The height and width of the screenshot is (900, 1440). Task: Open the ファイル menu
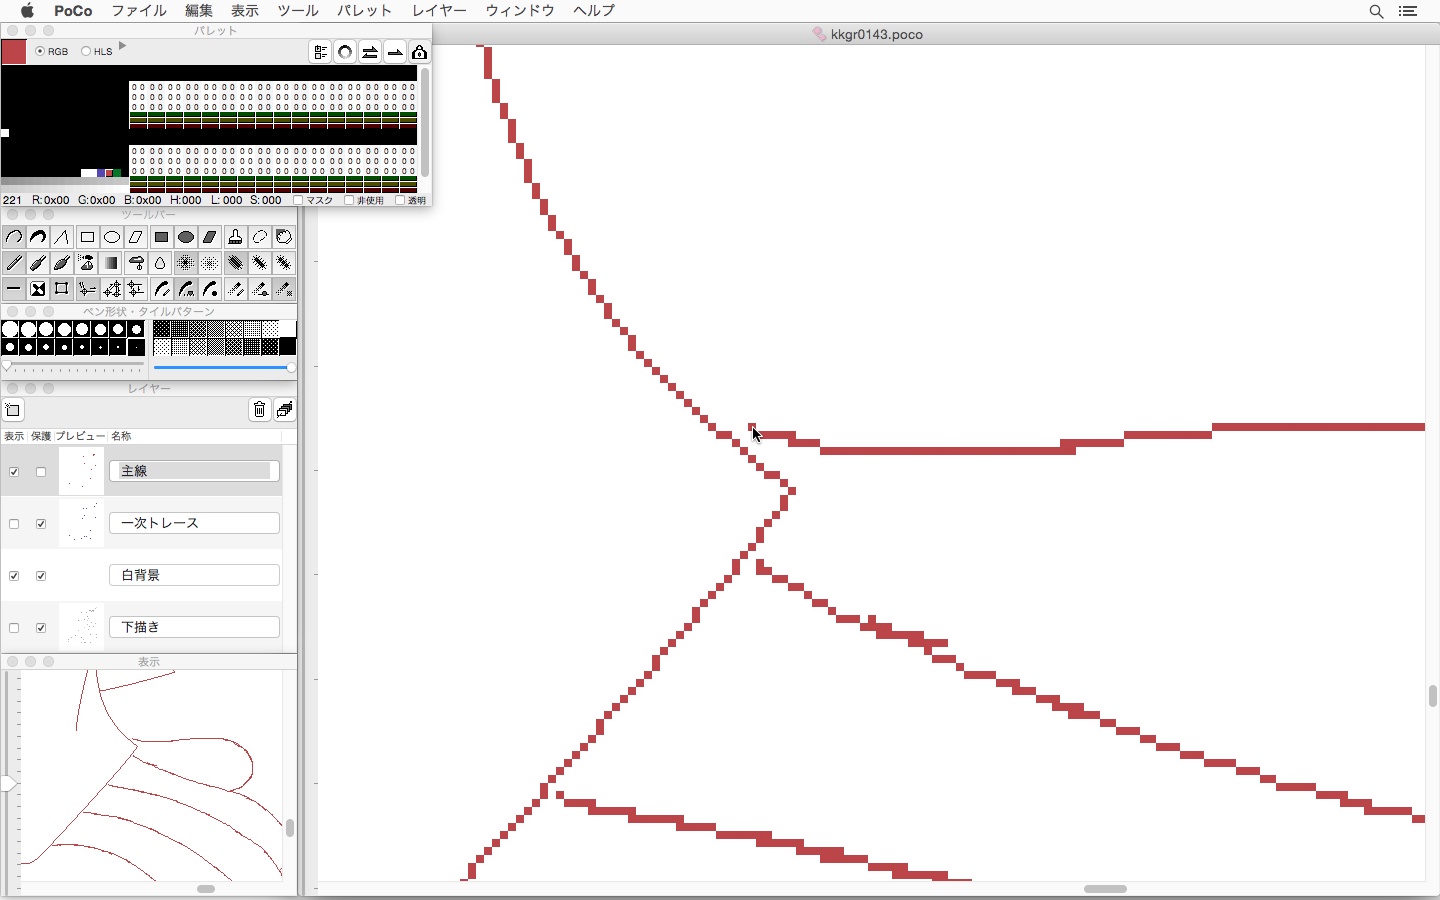click(x=139, y=11)
